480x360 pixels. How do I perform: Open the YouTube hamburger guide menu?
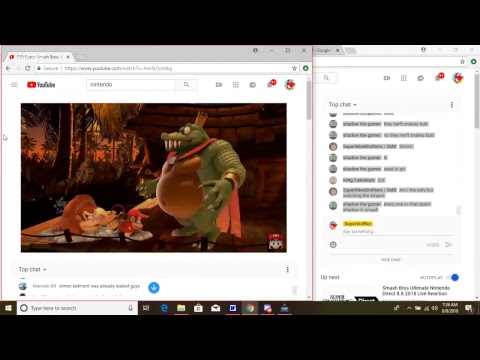coord(14,85)
